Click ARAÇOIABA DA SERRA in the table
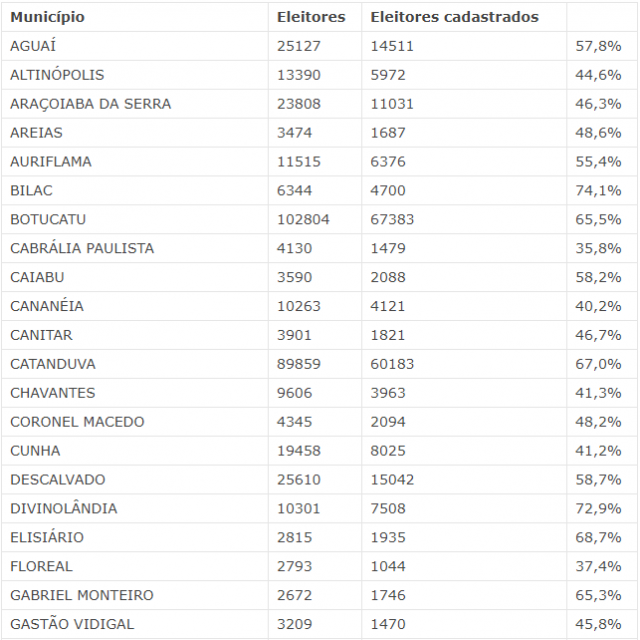 [x=90, y=104]
